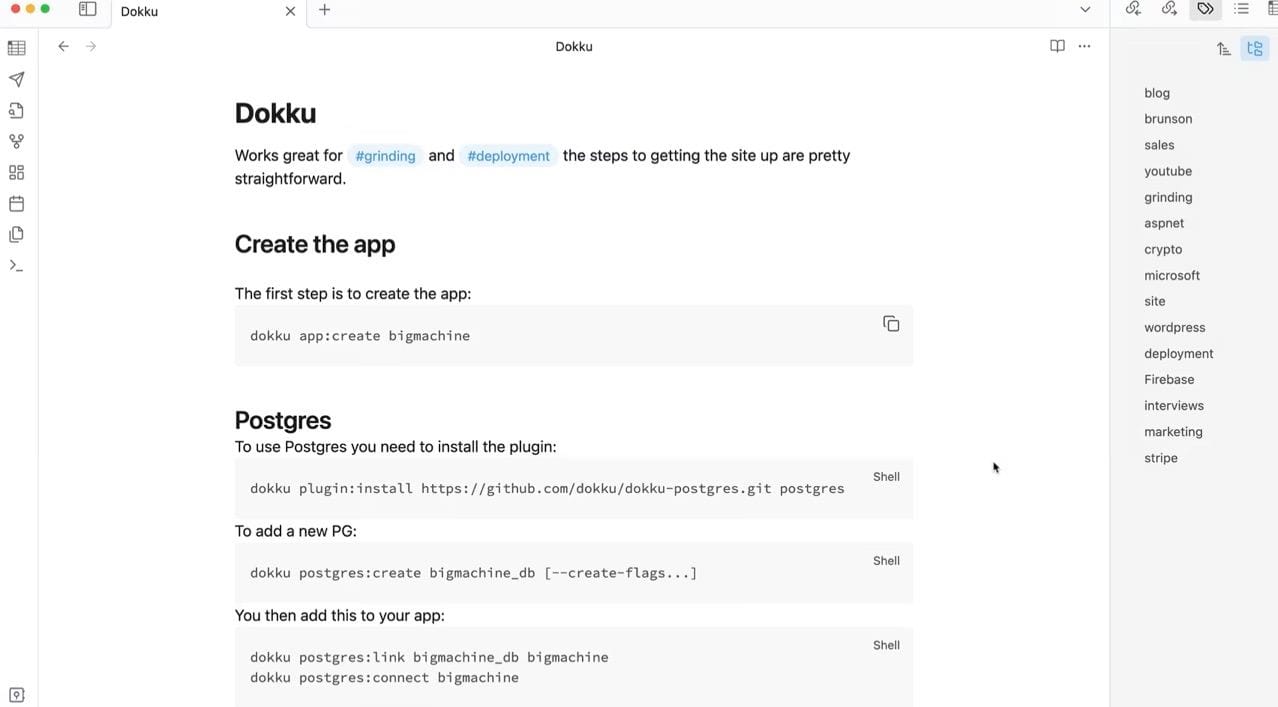1278x707 pixels.
Task: Click the grid components icon in the sidebar
Action: click(16, 172)
